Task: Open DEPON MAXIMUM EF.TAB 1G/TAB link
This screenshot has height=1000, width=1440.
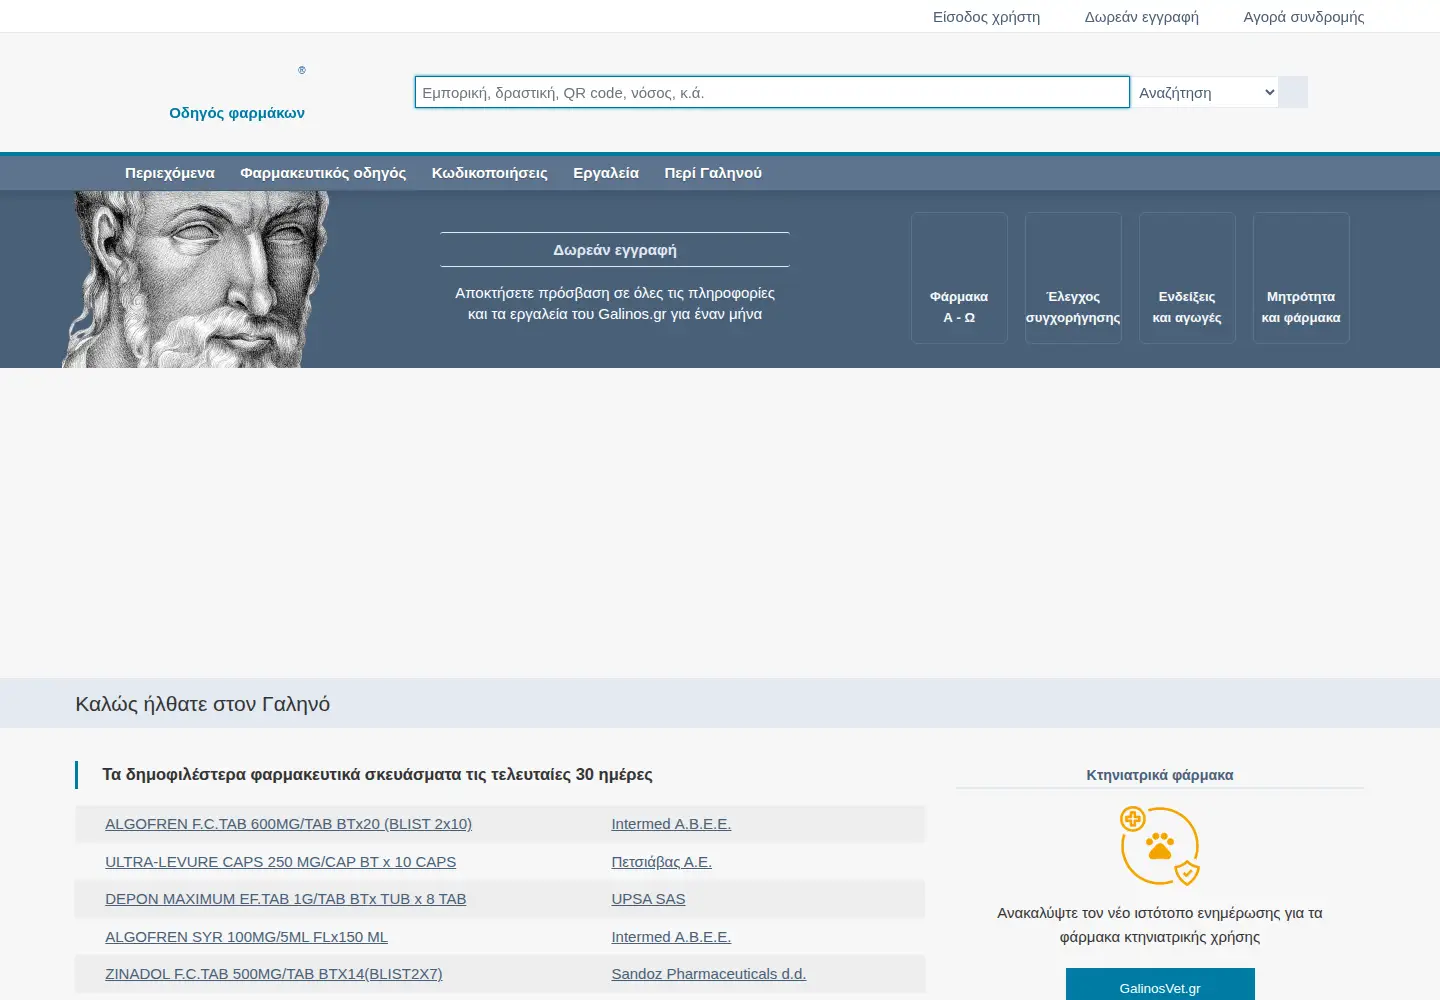Action: pyautogui.click(x=285, y=899)
